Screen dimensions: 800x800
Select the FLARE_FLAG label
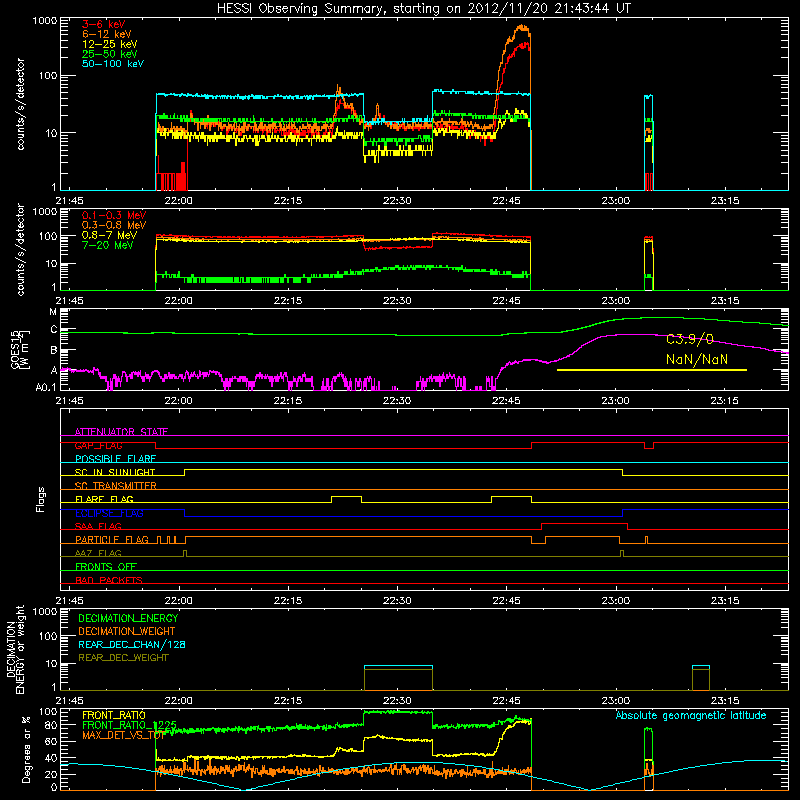point(104,499)
